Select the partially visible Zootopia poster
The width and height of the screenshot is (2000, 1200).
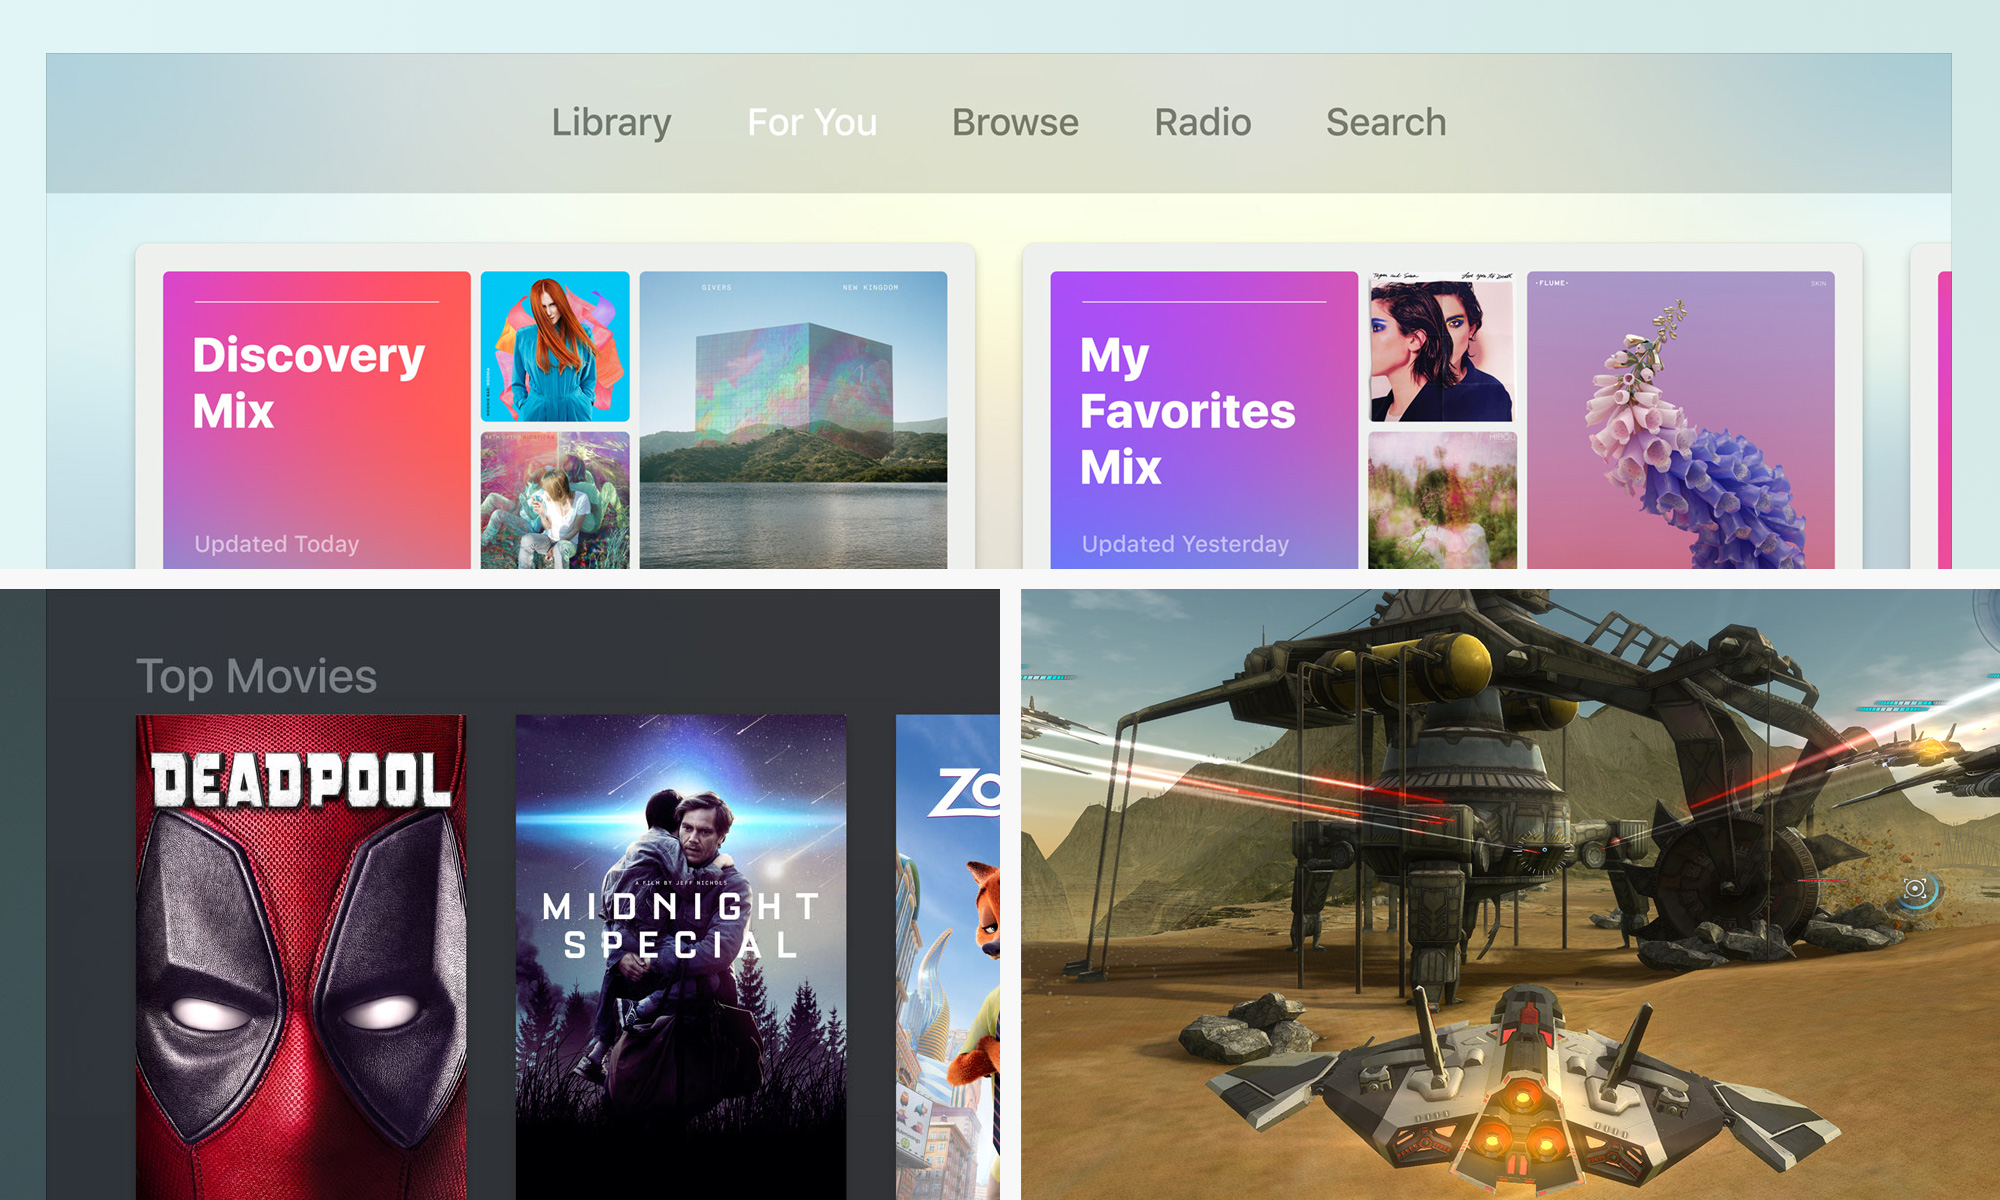point(948,957)
